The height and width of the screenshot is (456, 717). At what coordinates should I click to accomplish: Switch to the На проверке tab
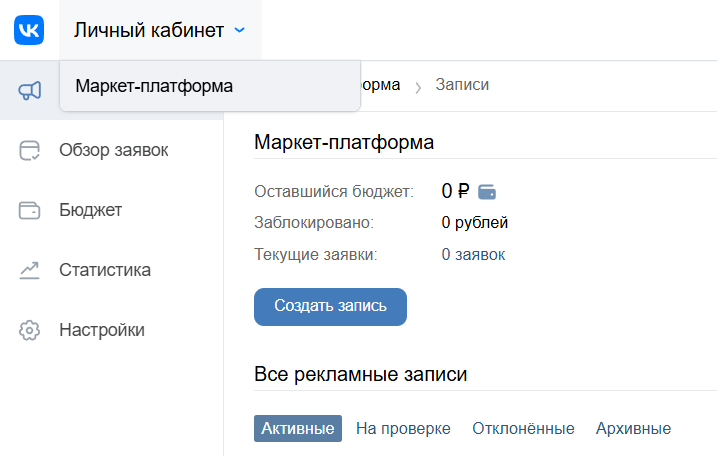tap(403, 429)
